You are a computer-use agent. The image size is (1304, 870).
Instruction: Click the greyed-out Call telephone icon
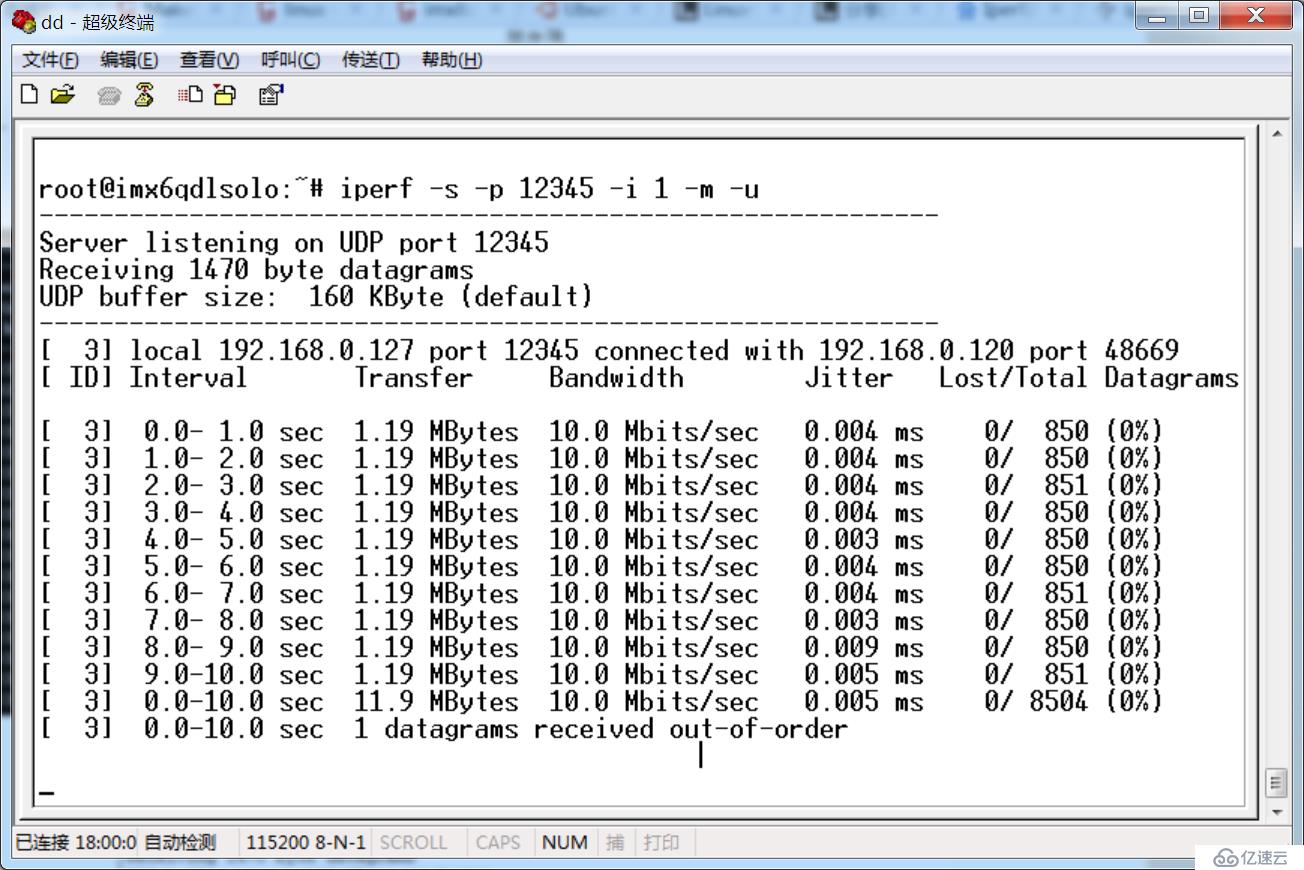coord(110,95)
